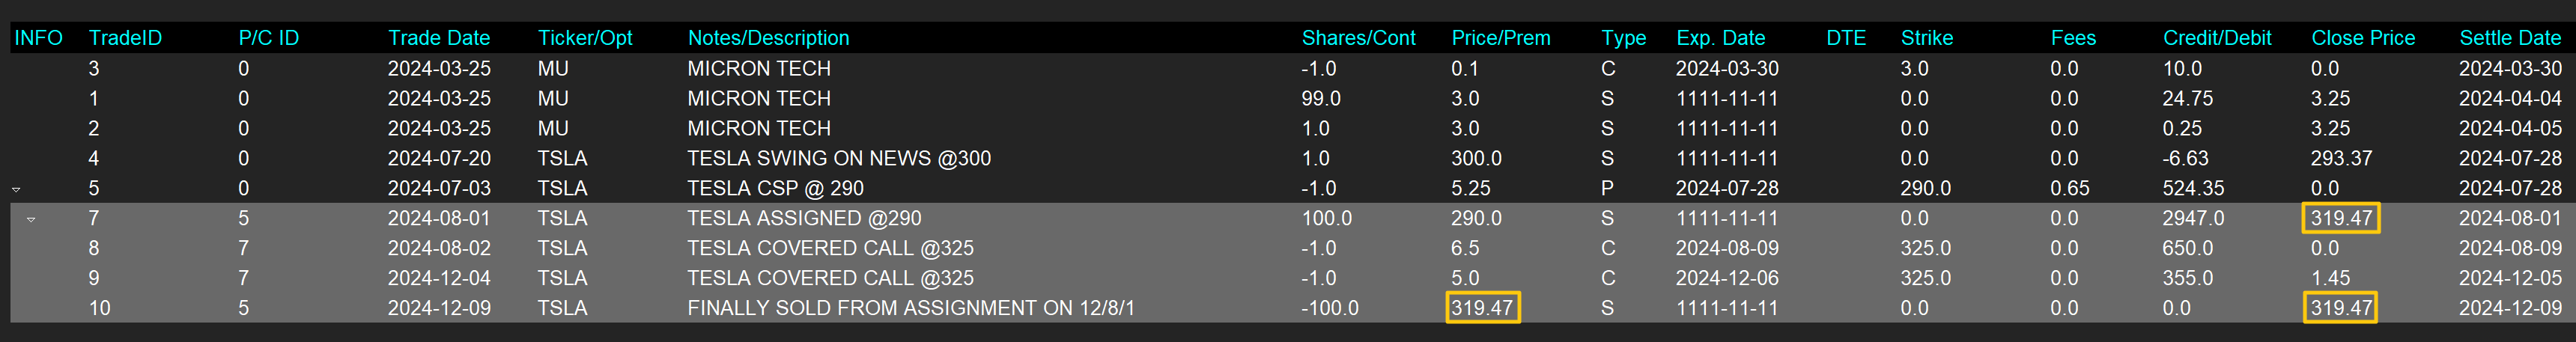
Task: Click the INFO column header
Action: click(38, 38)
